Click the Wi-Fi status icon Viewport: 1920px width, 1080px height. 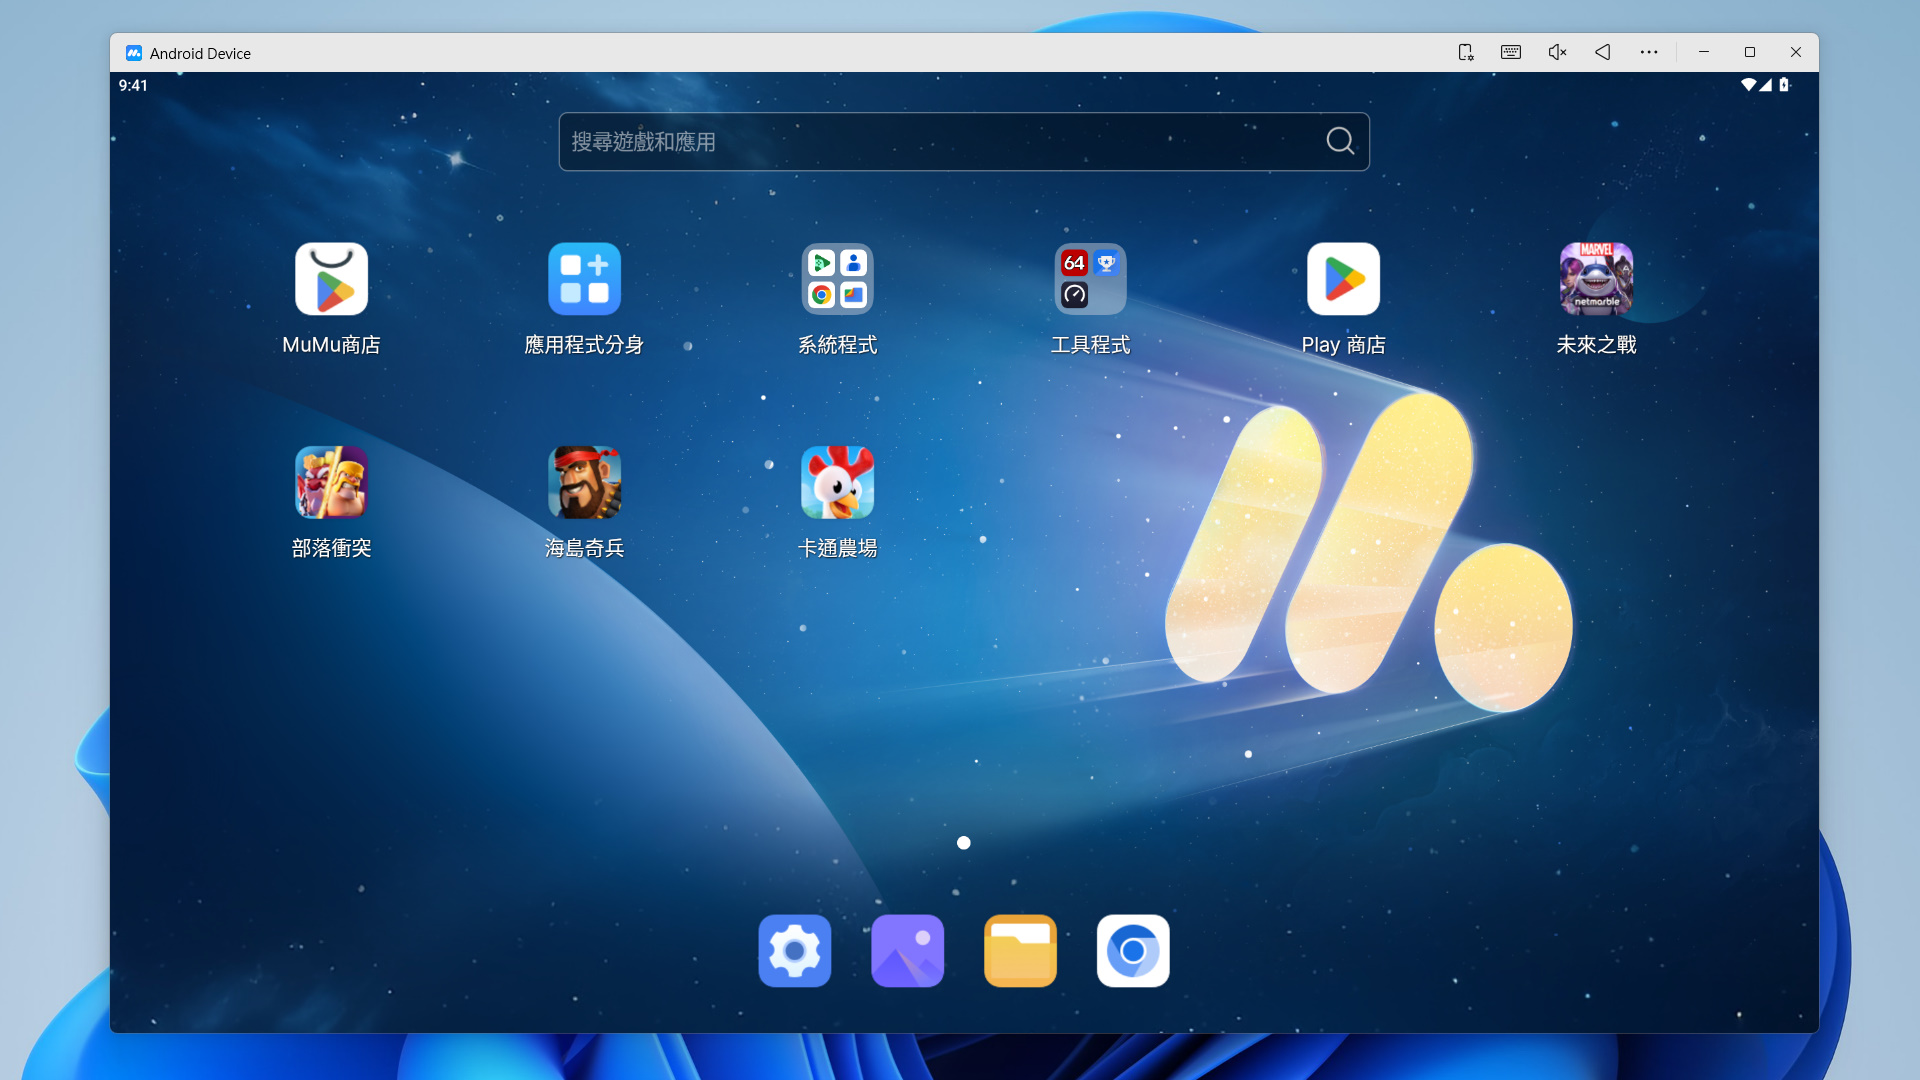(x=1748, y=85)
